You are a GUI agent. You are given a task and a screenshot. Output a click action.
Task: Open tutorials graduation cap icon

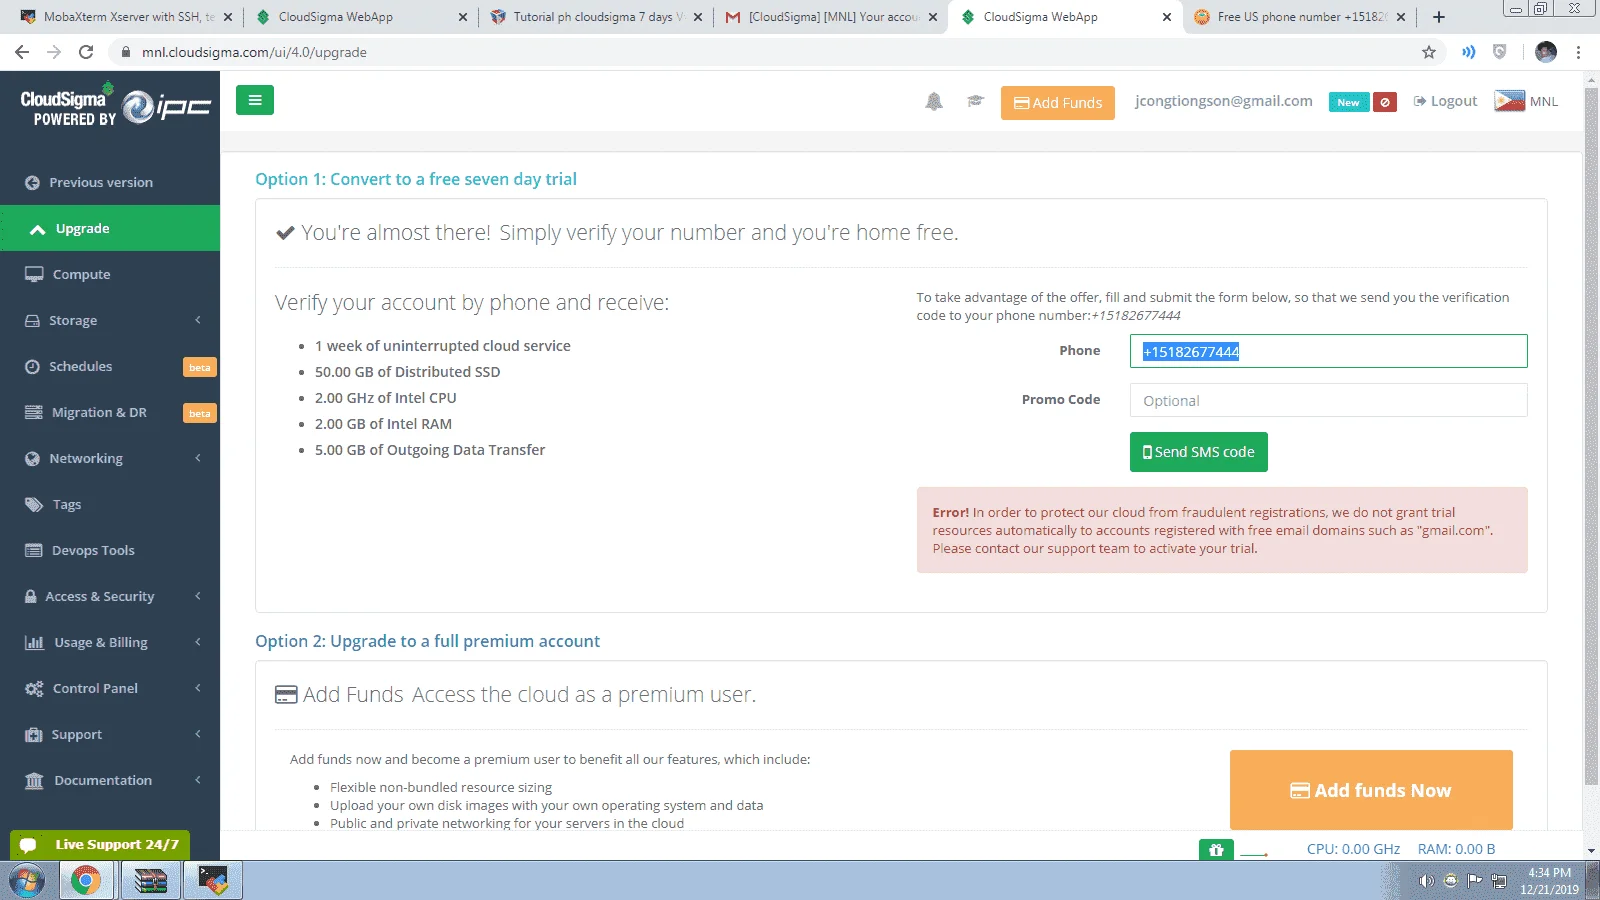pyautogui.click(x=976, y=101)
